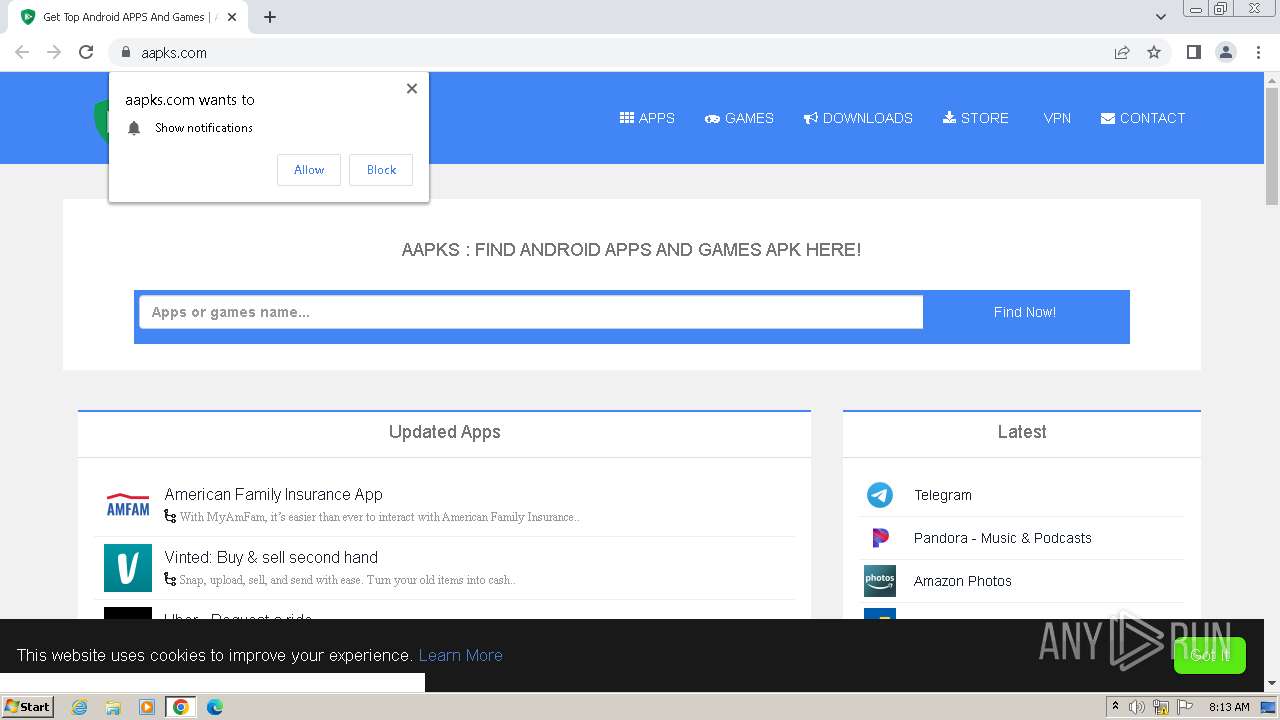The height and width of the screenshot is (720, 1280).
Task: Open the GAMES menu item
Action: (739, 118)
